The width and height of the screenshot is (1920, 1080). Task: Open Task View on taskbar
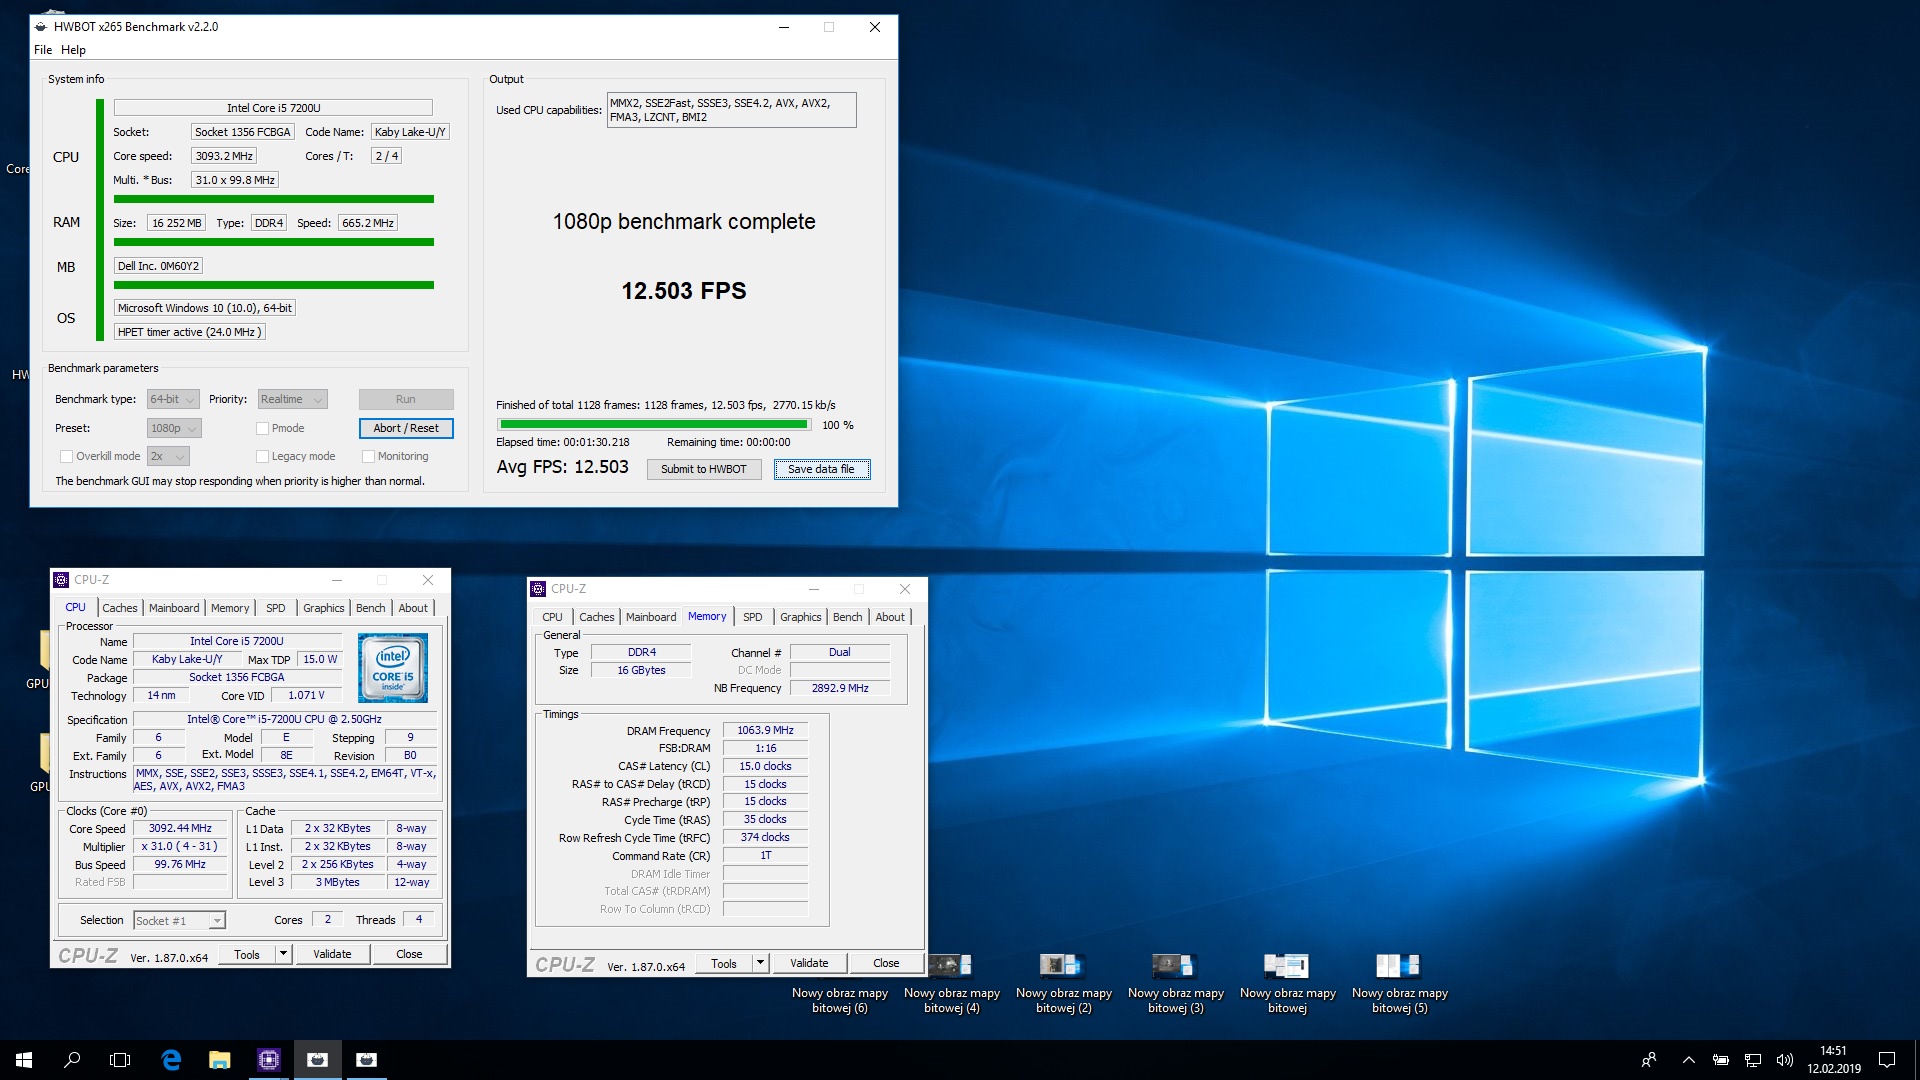click(120, 1060)
